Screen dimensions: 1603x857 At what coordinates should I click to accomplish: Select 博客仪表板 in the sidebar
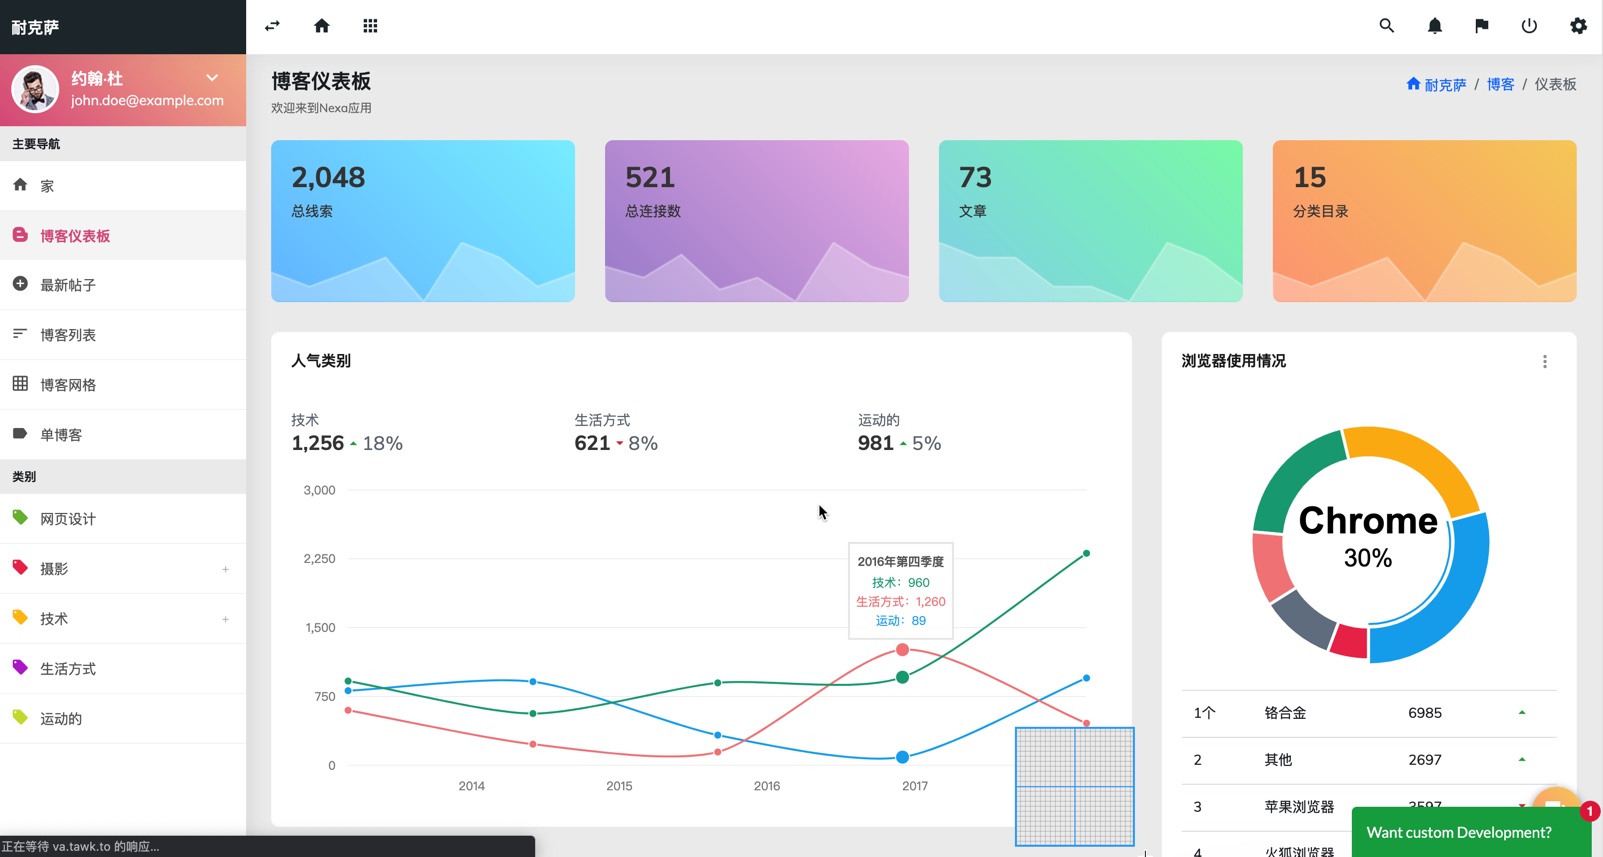click(123, 236)
